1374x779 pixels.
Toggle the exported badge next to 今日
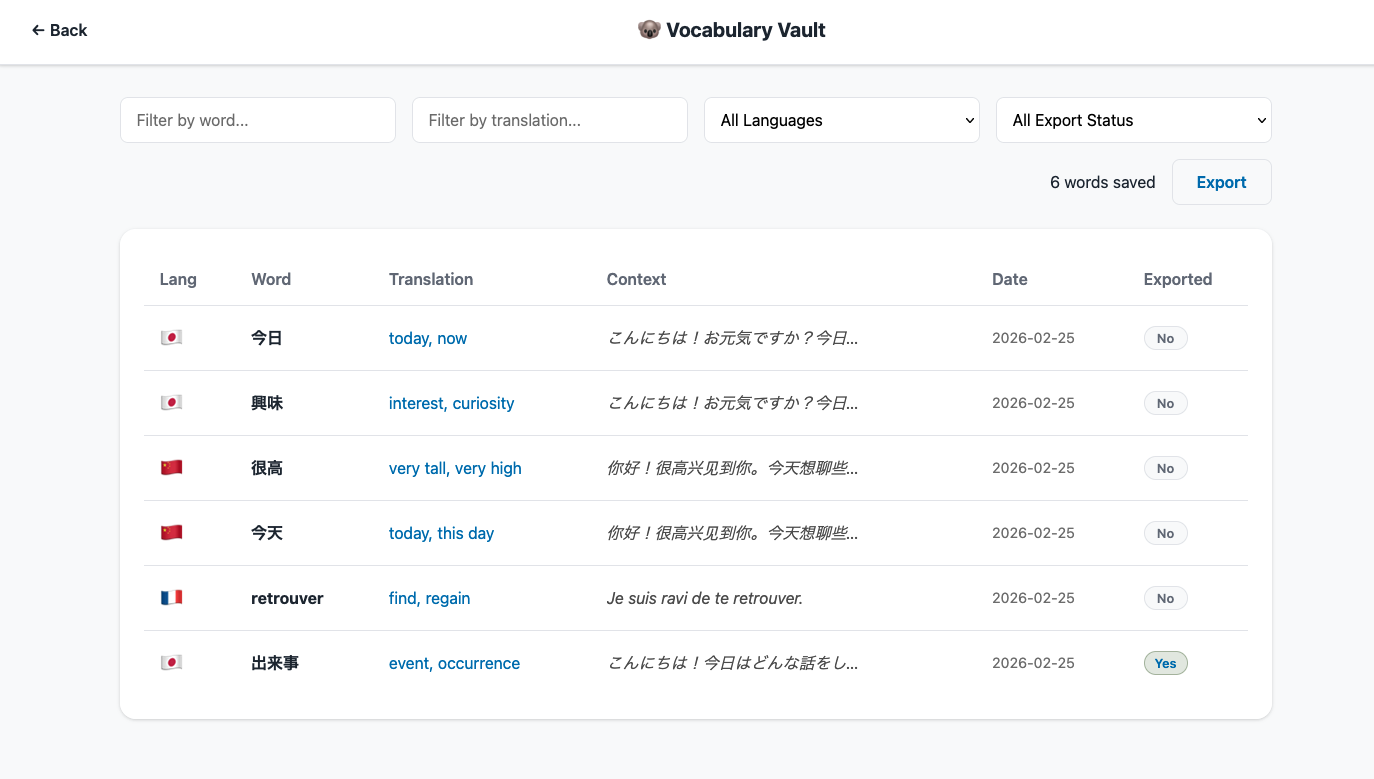(1165, 337)
